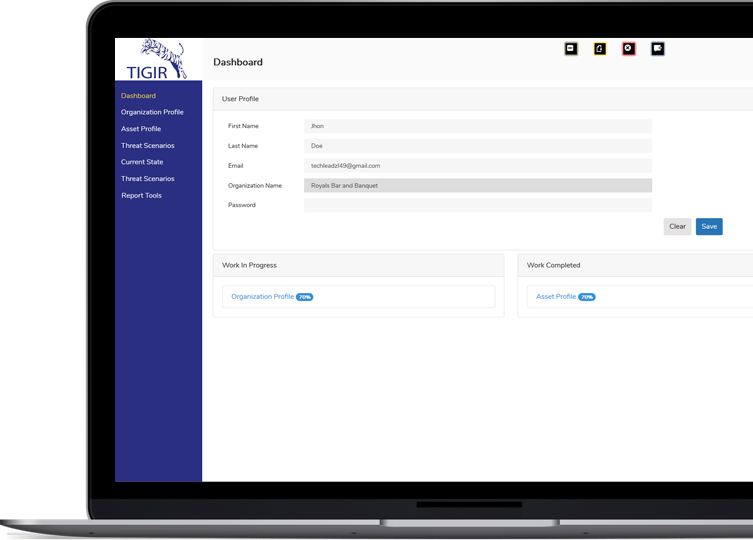The width and height of the screenshot is (753, 540).
Task: Select Dashboard in the sidebar
Action: [x=138, y=96]
